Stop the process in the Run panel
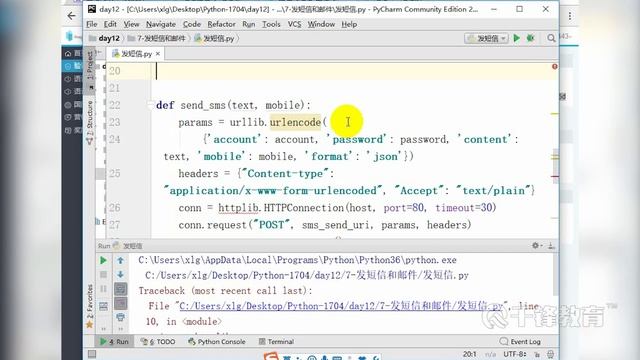The image size is (640, 360). tap(103, 274)
